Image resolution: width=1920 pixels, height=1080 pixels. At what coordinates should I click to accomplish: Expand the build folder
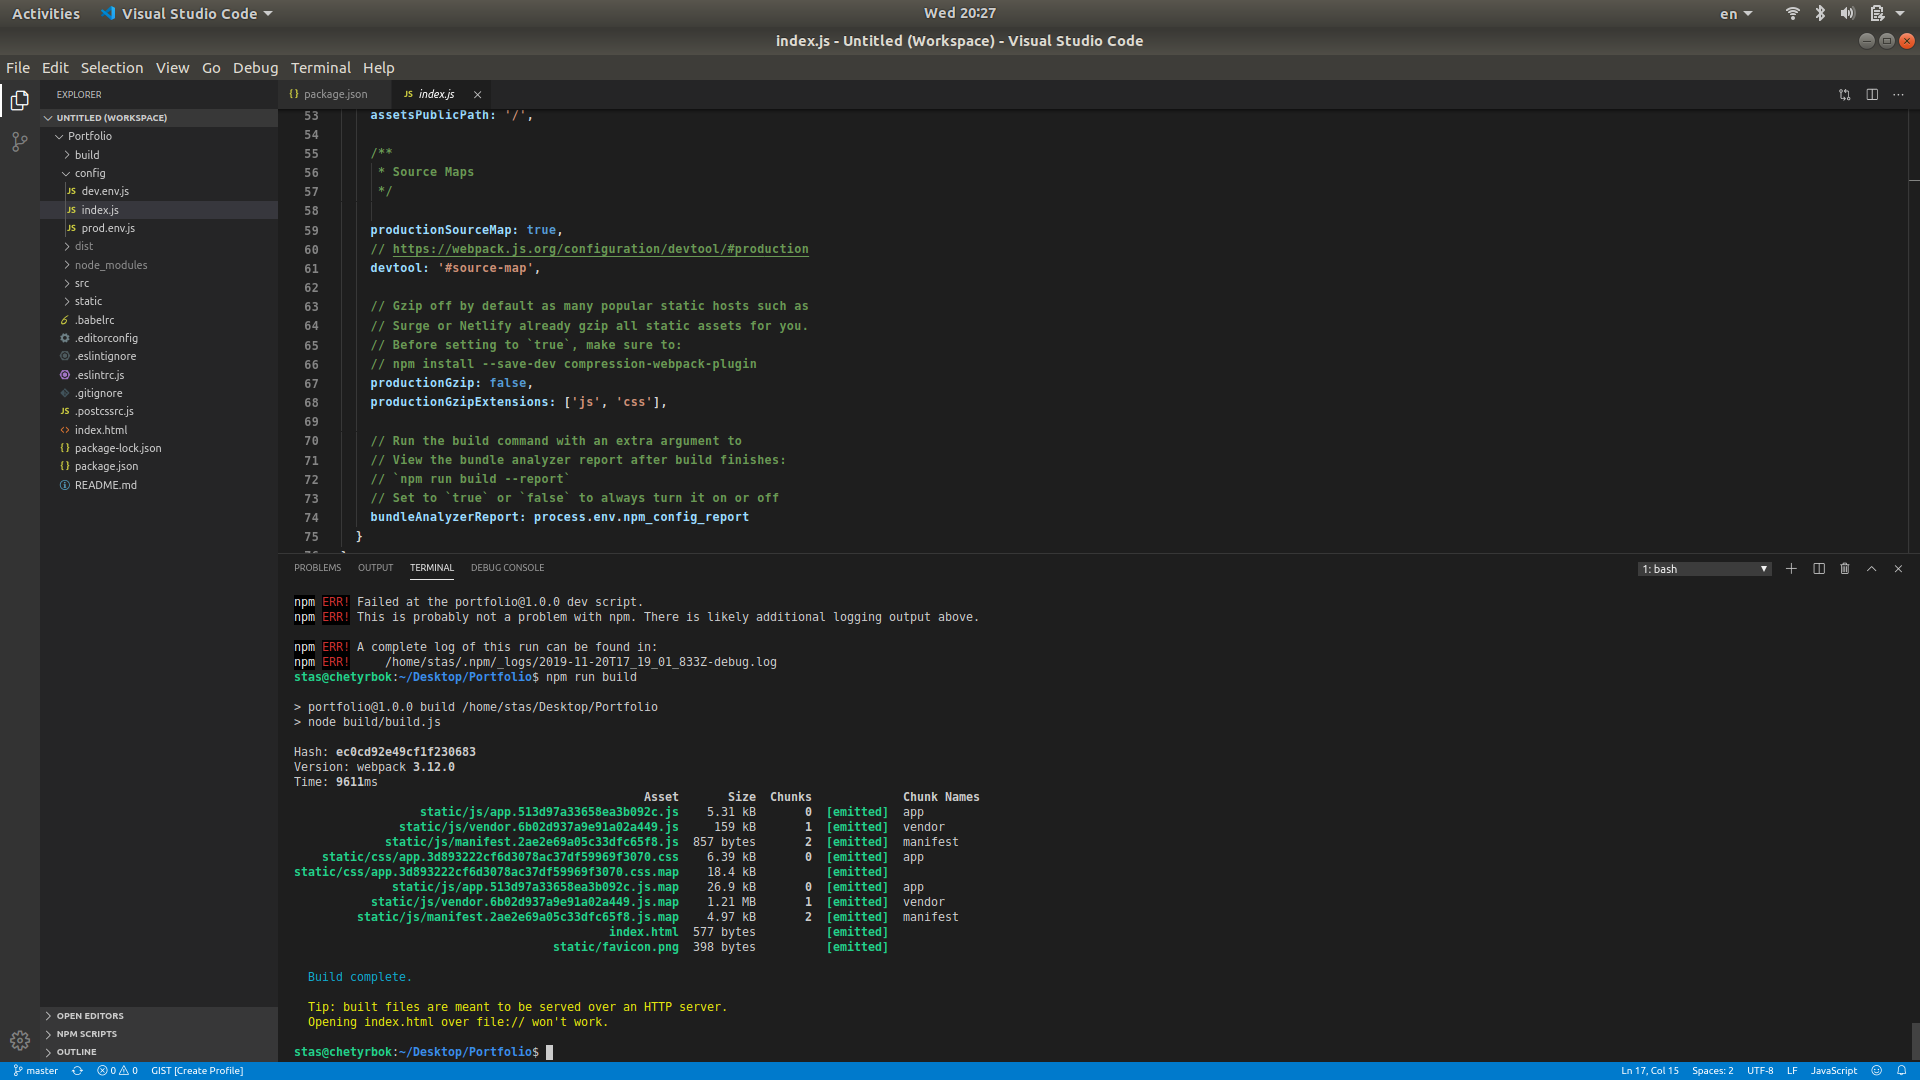160,155
